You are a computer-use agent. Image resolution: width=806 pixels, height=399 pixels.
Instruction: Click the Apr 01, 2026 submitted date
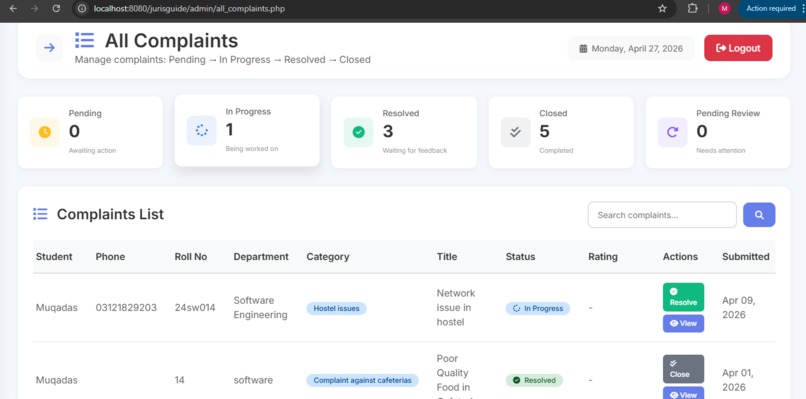coord(739,379)
